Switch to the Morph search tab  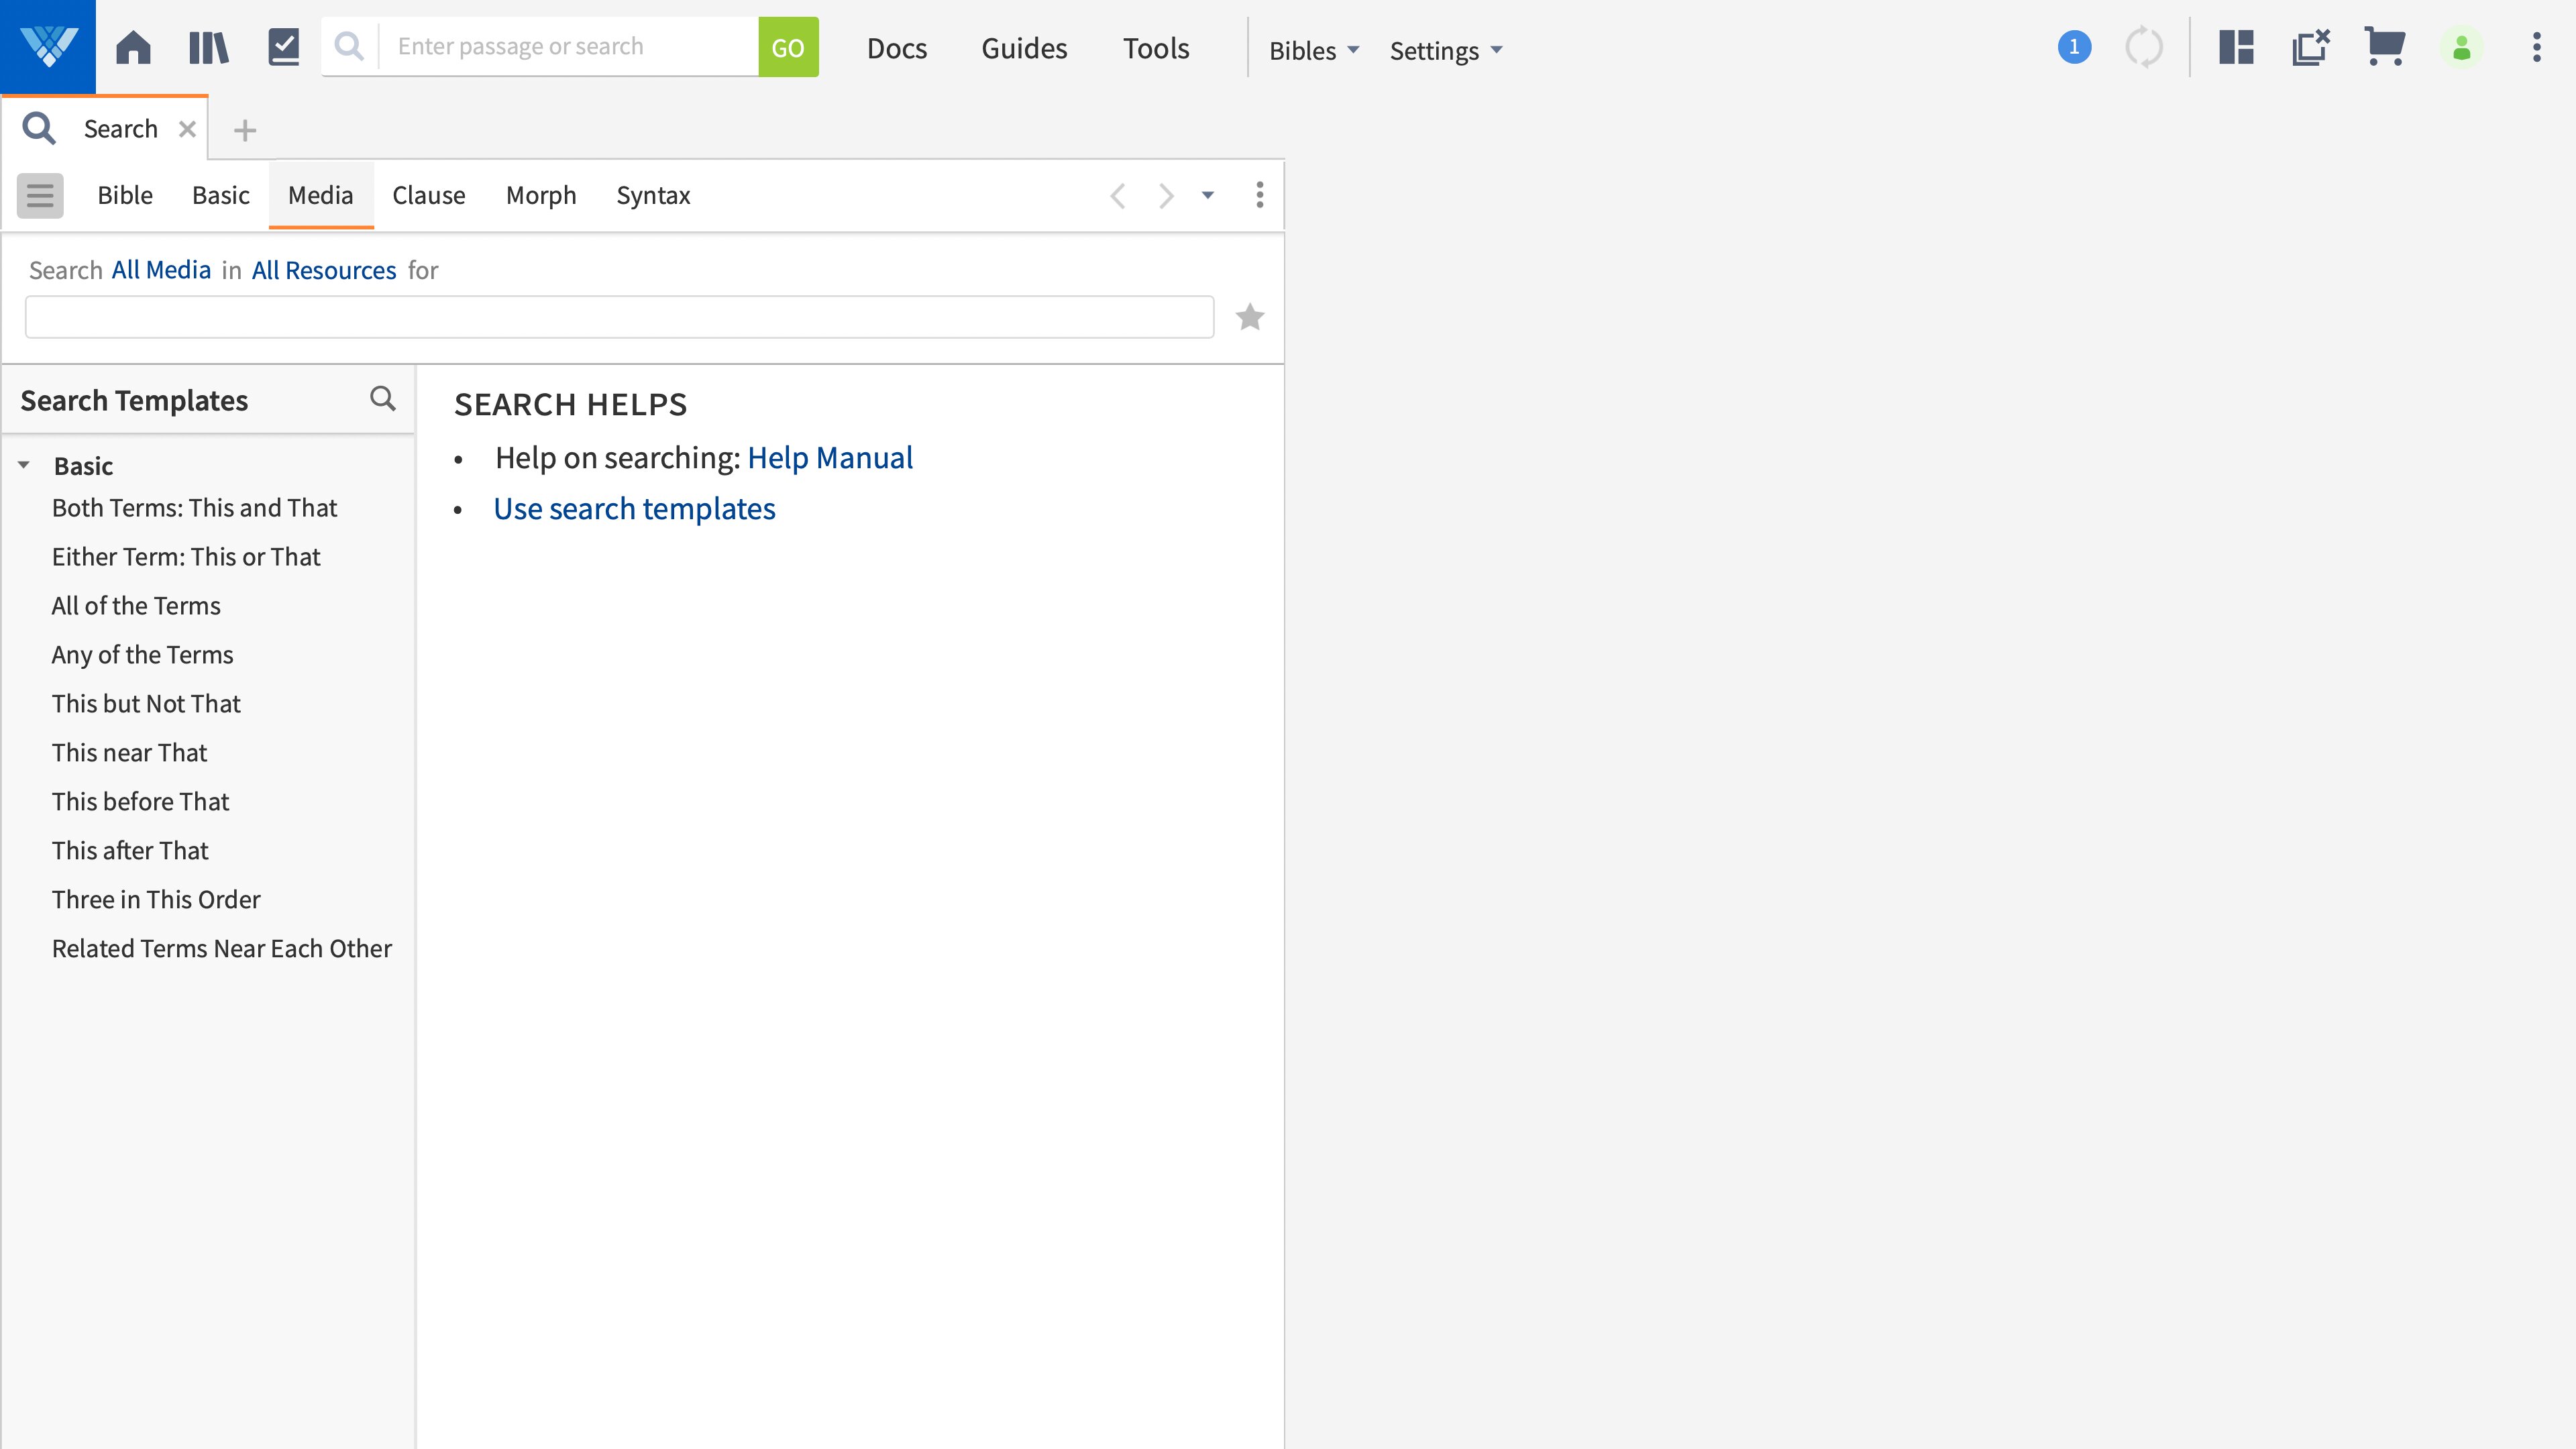click(x=541, y=195)
